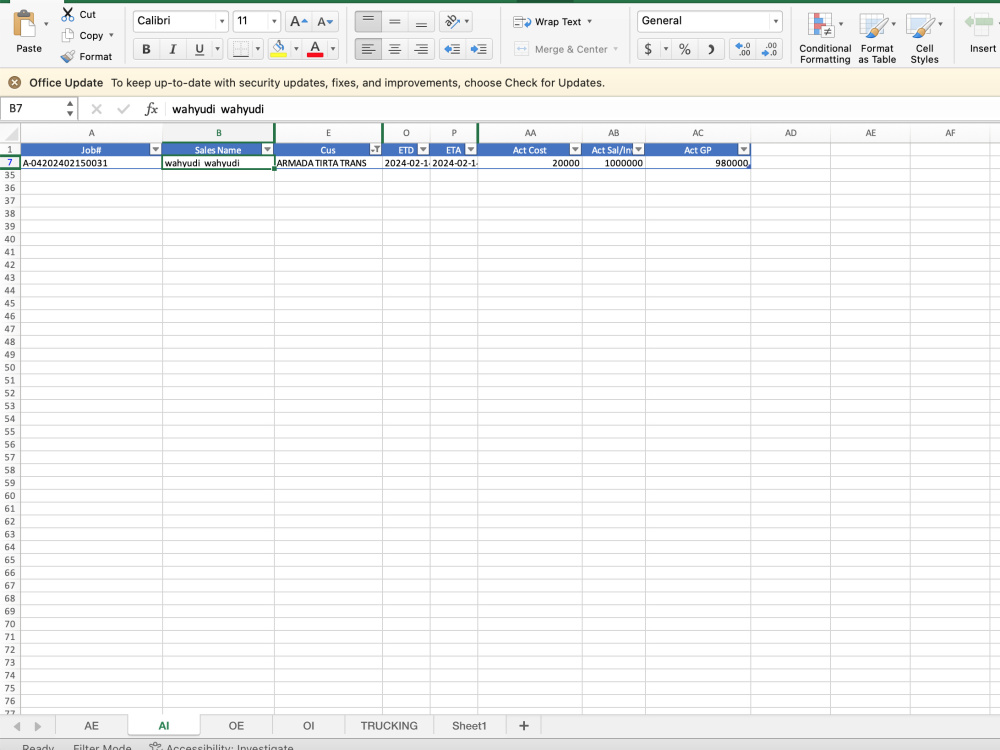This screenshot has width=1000, height=750.
Task: Switch to the OI sheet tab
Action: point(309,726)
